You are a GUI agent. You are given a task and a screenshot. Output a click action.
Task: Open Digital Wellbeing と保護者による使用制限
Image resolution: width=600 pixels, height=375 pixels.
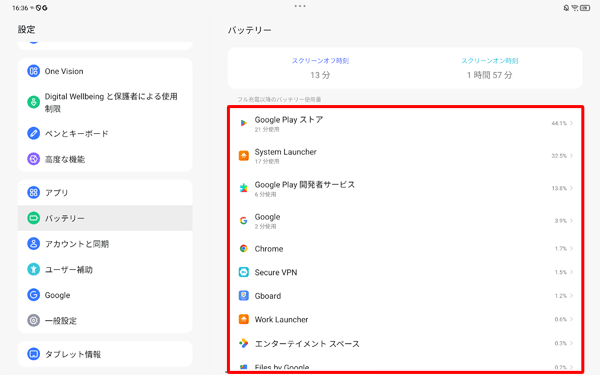pyautogui.click(x=105, y=102)
